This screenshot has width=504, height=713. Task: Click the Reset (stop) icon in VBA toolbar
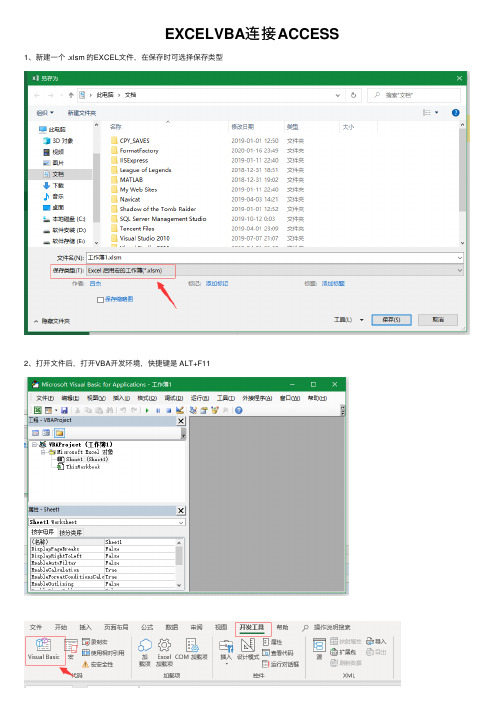pyautogui.click(x=169, y=410)
